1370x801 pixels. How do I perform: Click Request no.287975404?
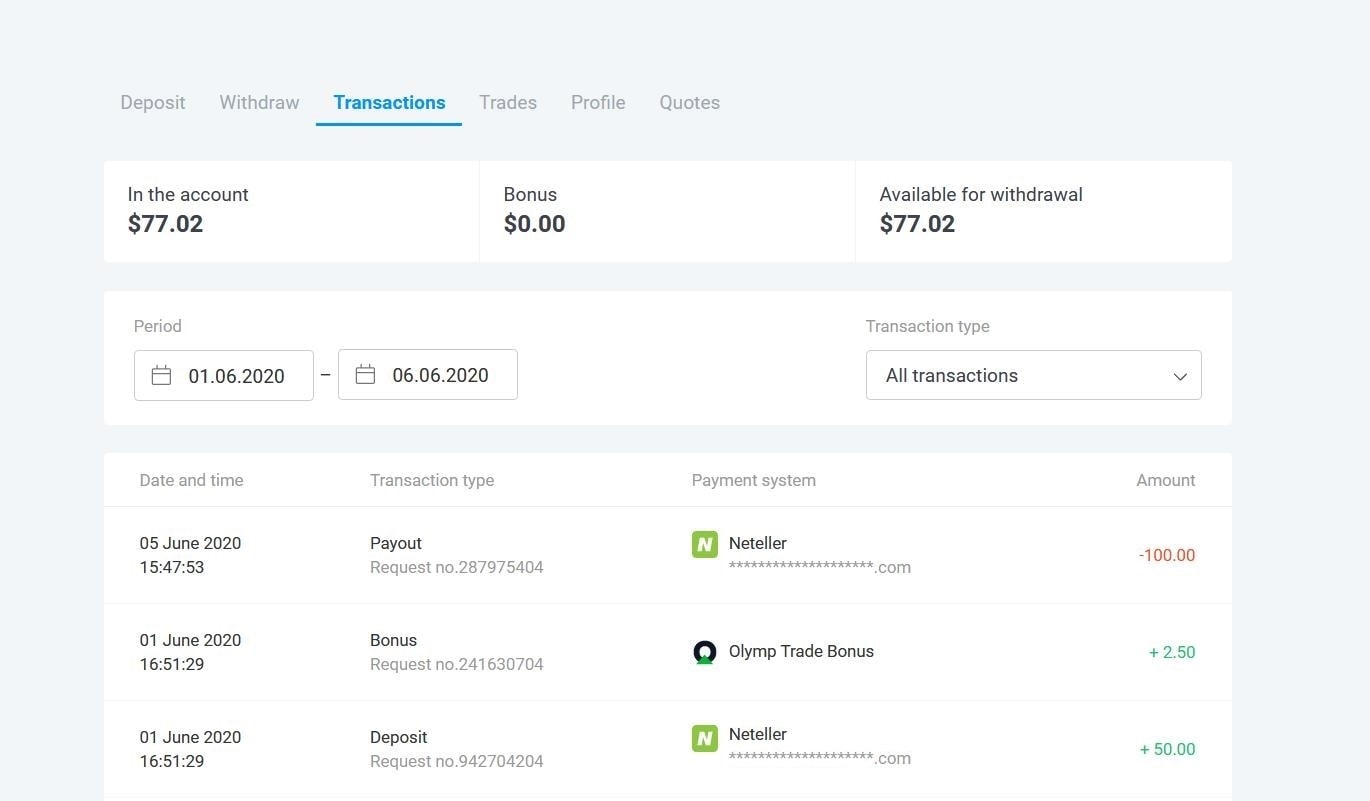coord(457,567)
